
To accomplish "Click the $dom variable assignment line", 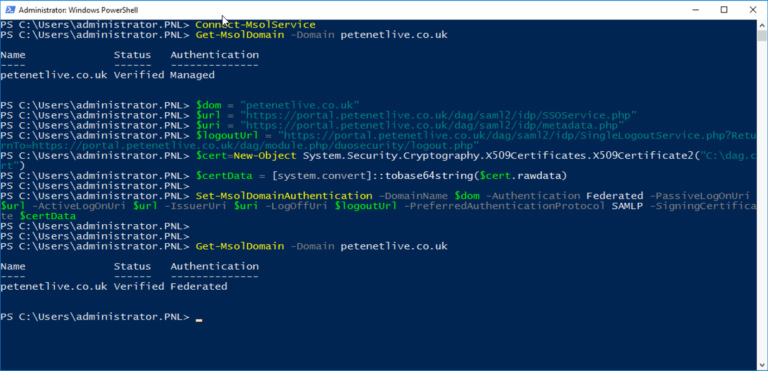I will tap(278, 105).
